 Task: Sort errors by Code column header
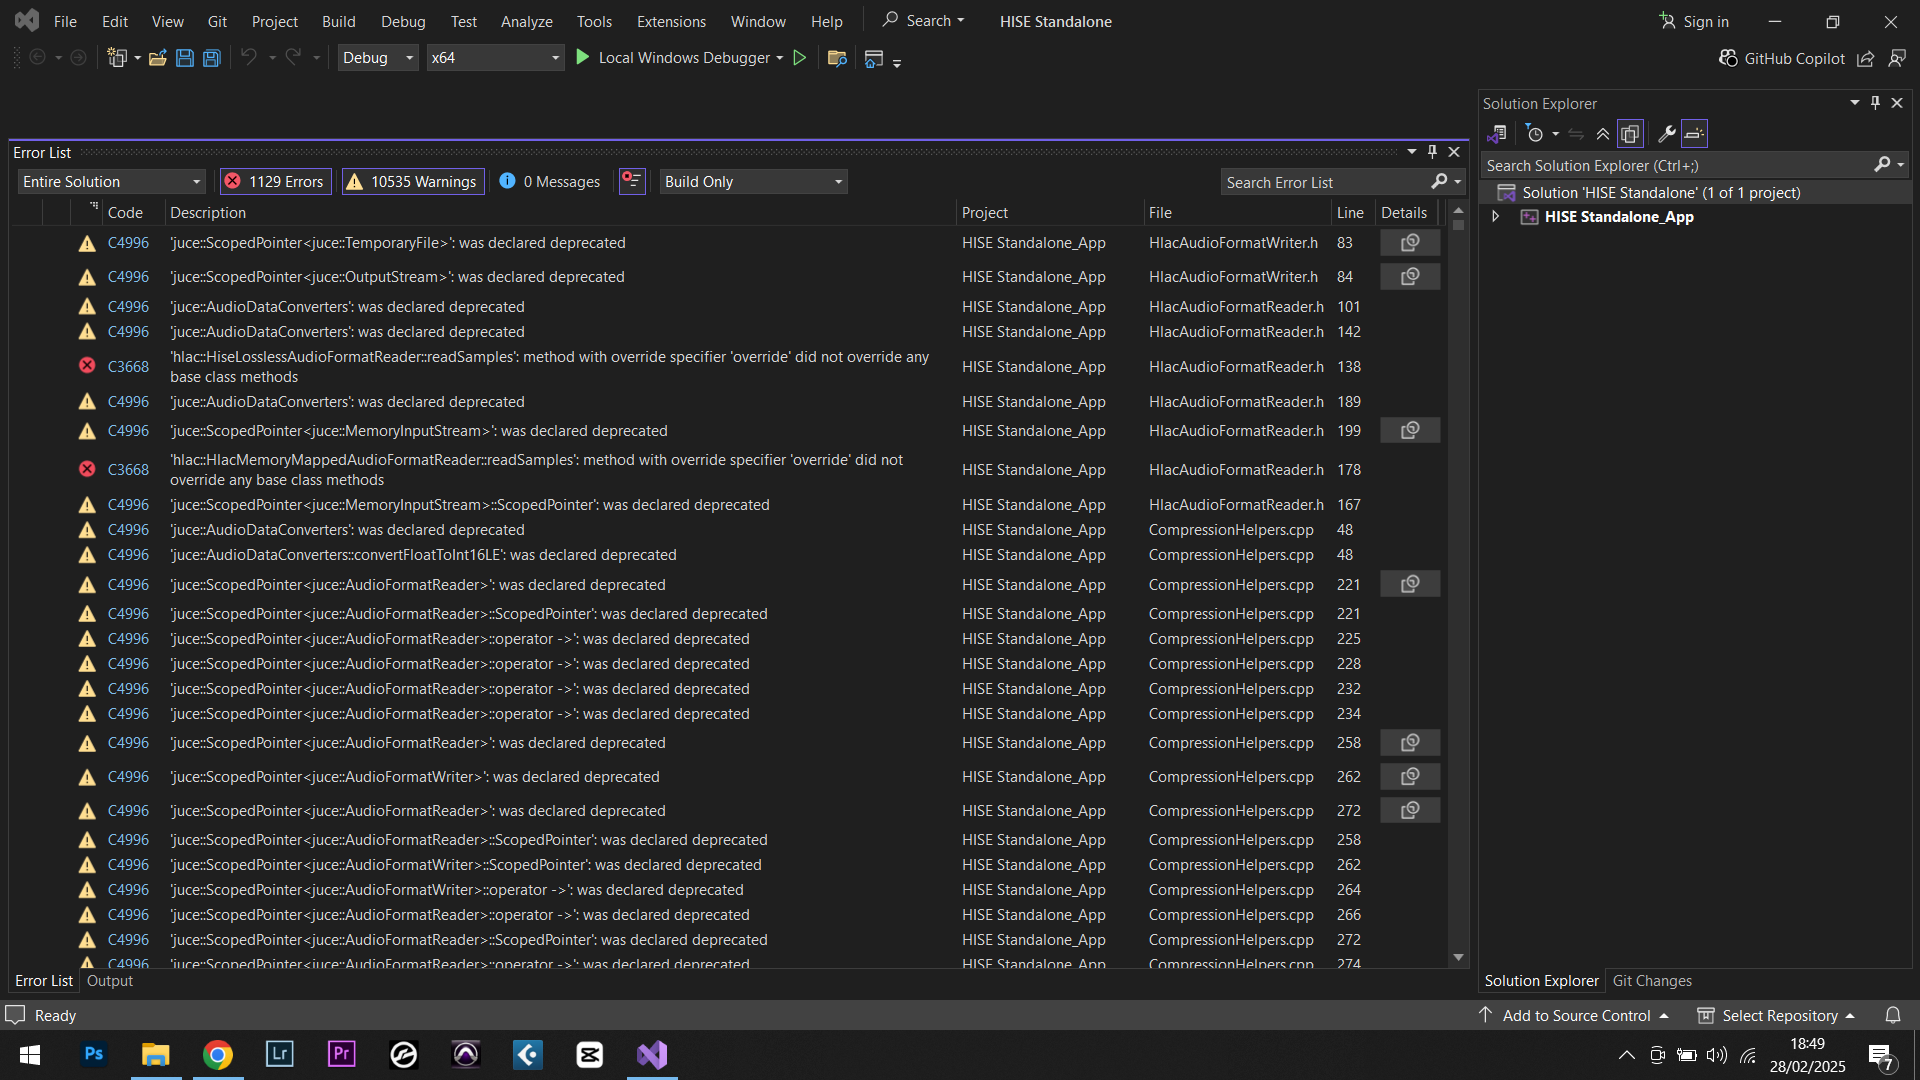[125, 213]
